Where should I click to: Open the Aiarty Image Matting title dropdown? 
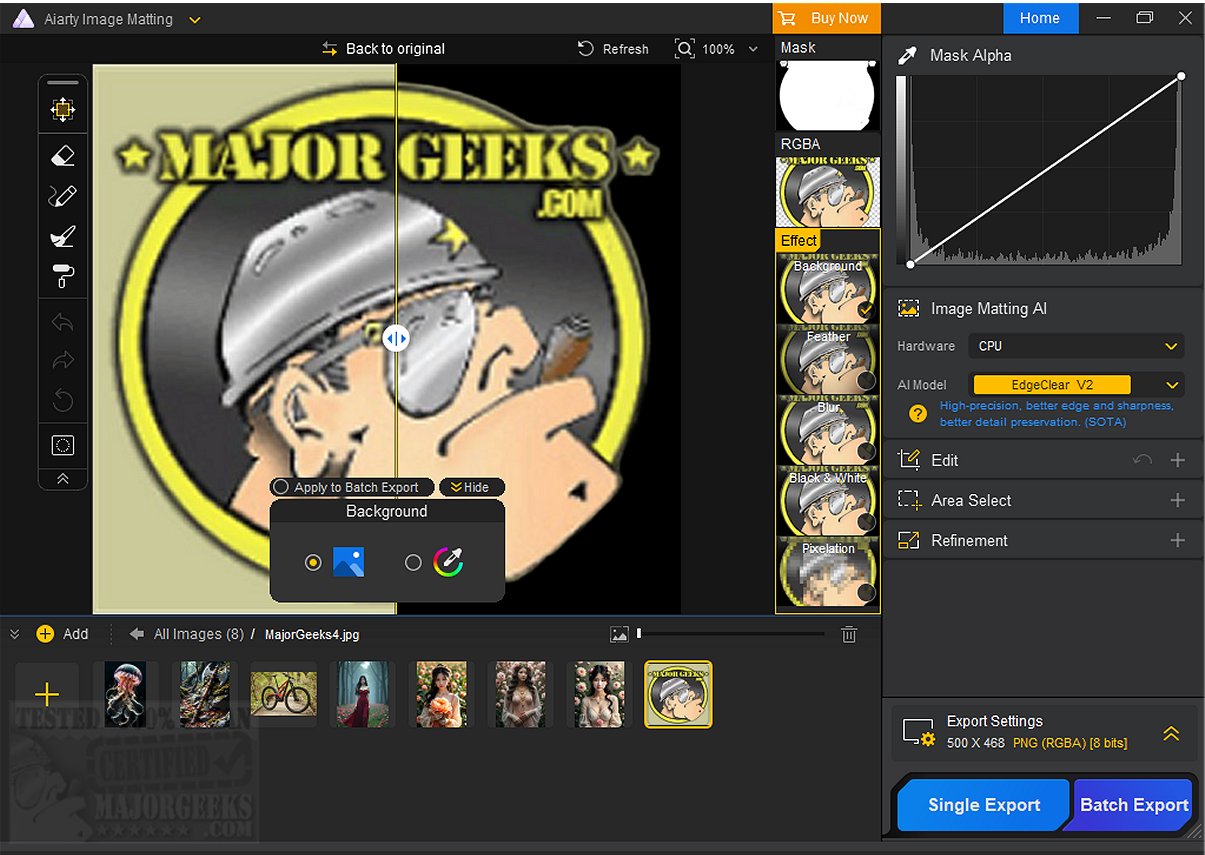point(195,19)
